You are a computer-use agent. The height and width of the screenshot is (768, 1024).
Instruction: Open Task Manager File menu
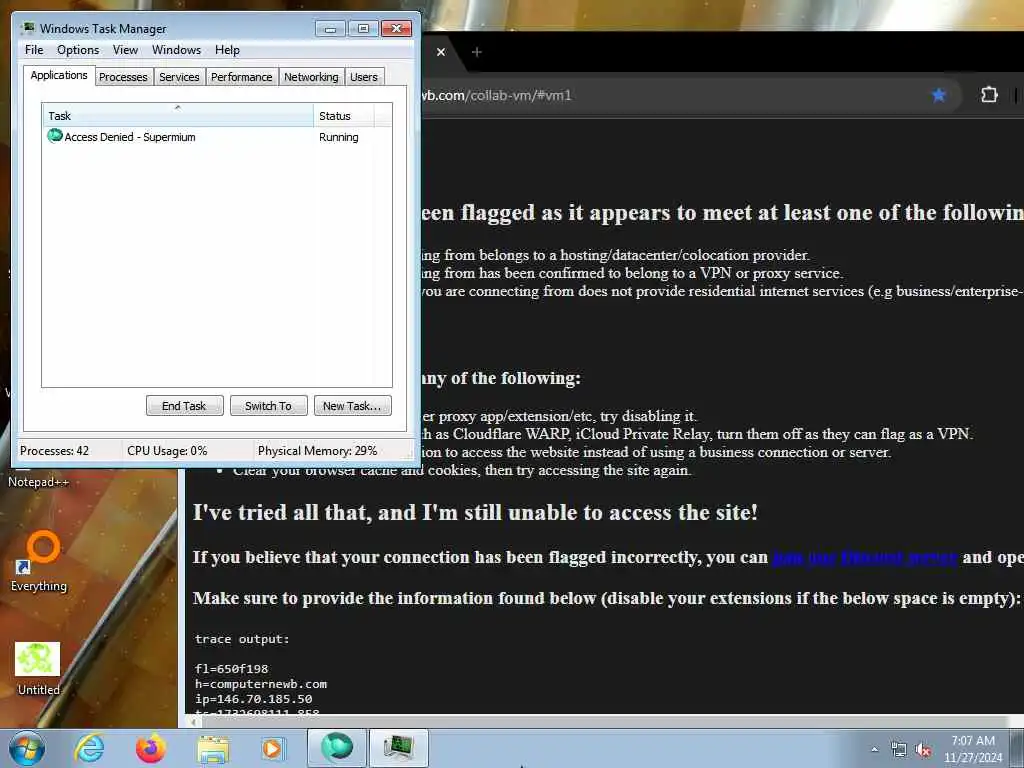click(x=34, y=50)
